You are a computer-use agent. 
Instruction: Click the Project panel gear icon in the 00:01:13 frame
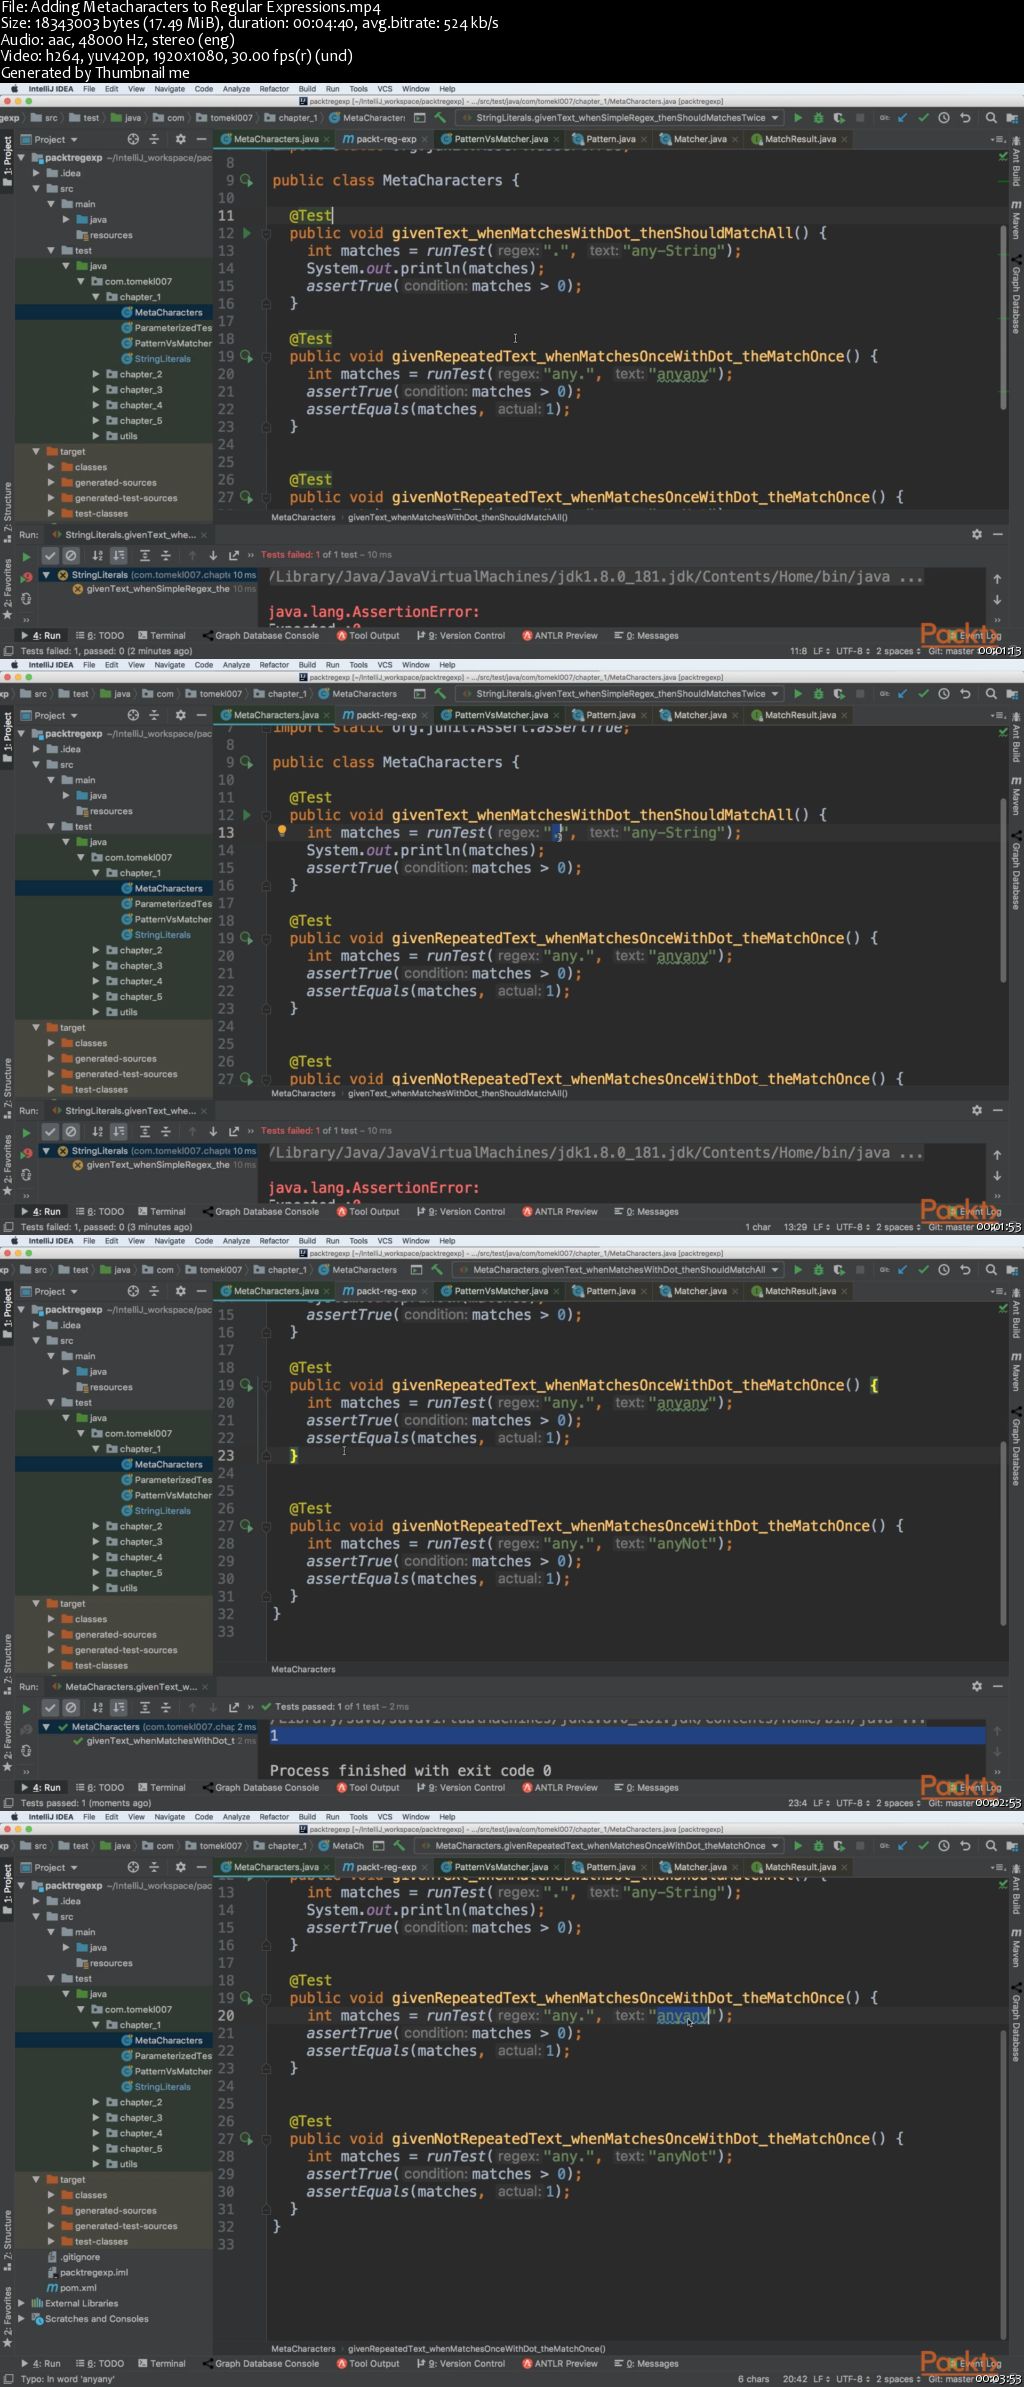pos(180,140)
